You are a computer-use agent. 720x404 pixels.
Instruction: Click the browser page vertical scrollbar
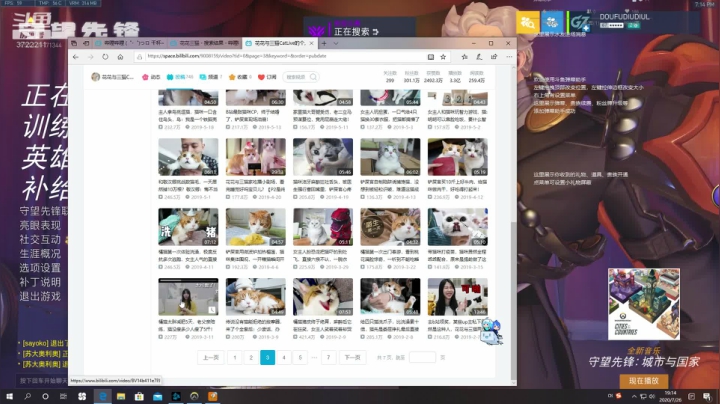click(x=513, y=301)
